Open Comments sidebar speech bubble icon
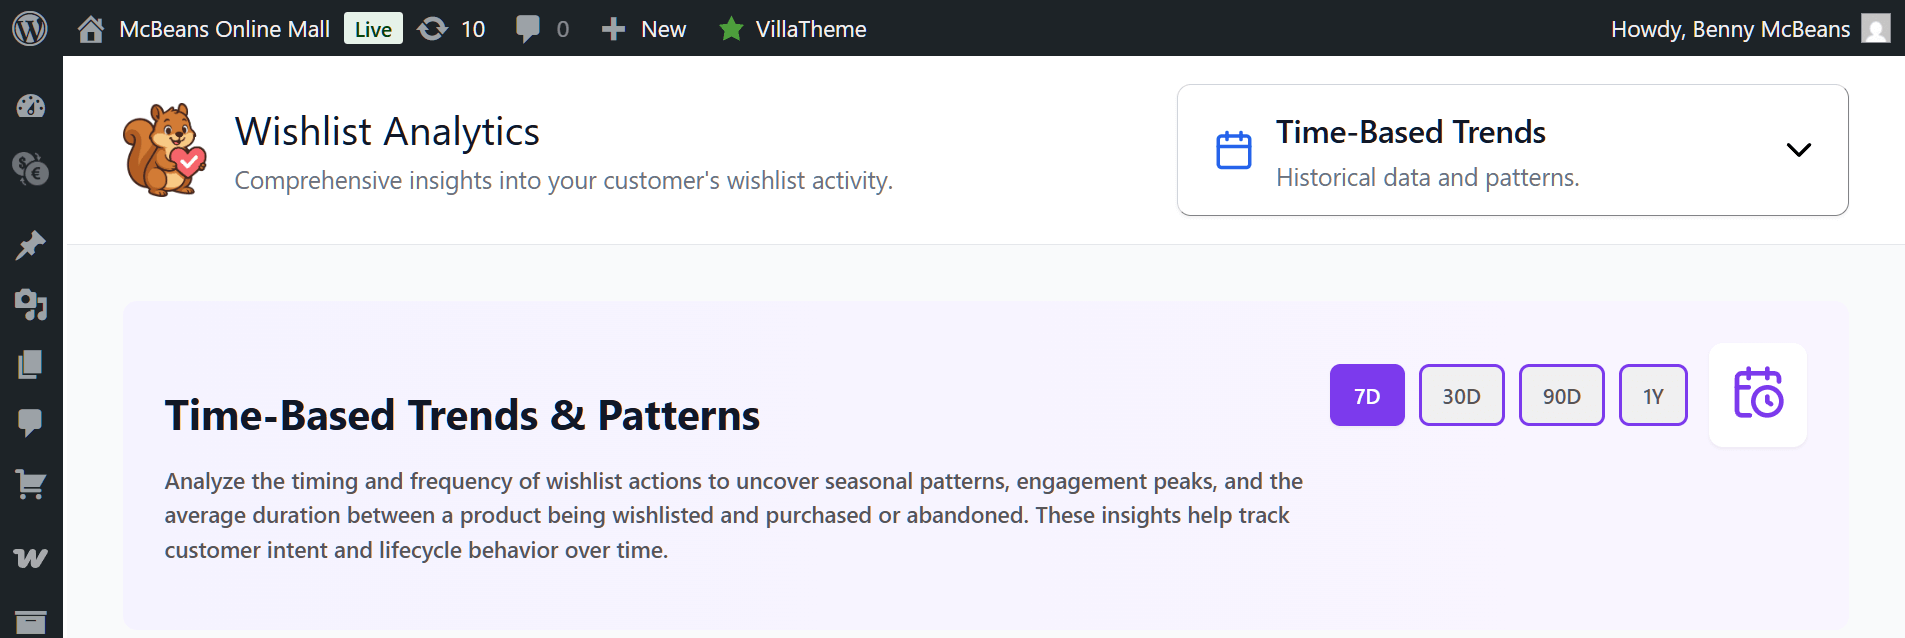1905x638 pixels. point(31,423)
